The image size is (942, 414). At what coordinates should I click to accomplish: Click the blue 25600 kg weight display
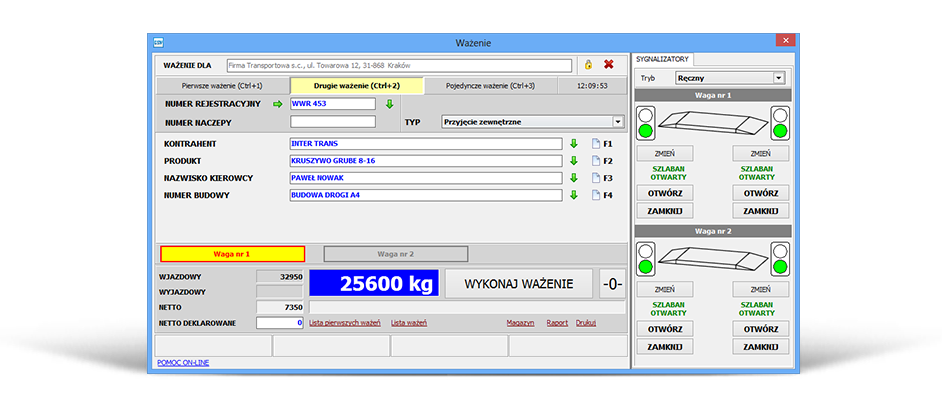click(373, 284)
